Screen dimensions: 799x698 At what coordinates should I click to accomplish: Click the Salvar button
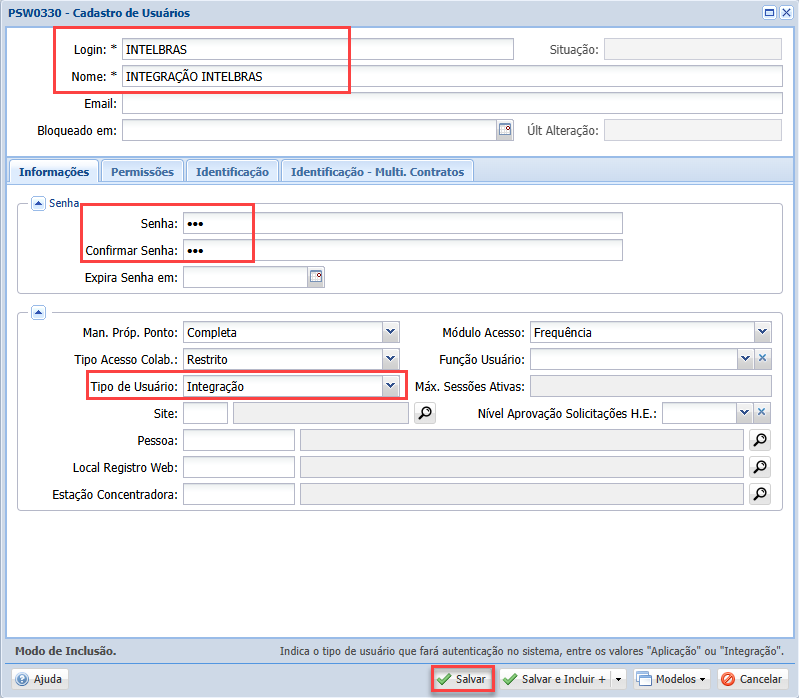pyautogui.click(x=462, y=679)
